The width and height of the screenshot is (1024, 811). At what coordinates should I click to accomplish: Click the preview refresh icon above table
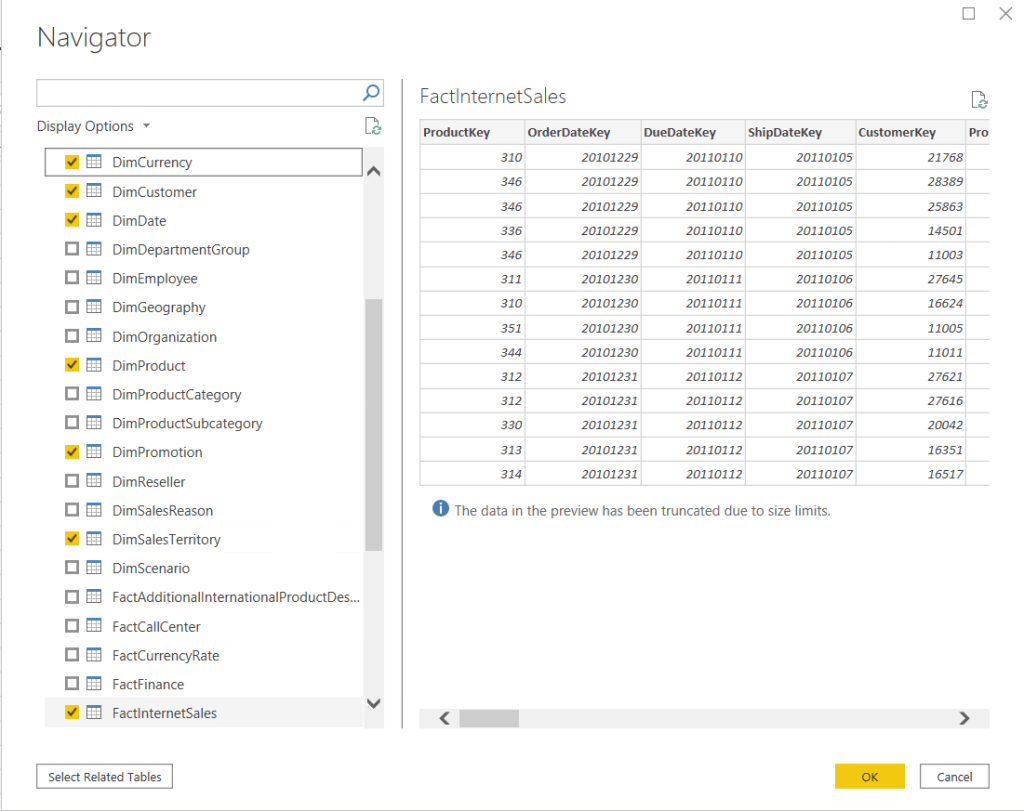(x=979, y=100)
